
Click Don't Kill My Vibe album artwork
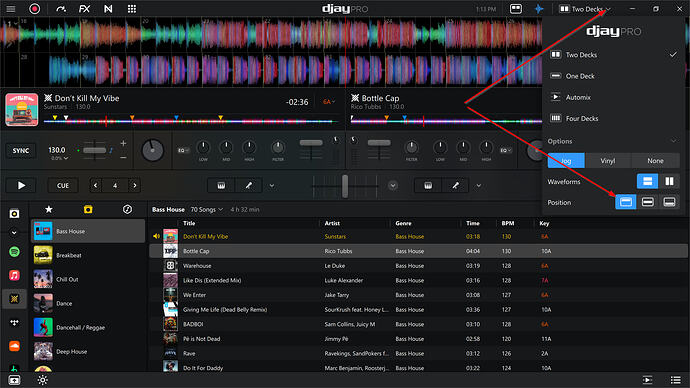pyautogui.click(x=22, y=110)
